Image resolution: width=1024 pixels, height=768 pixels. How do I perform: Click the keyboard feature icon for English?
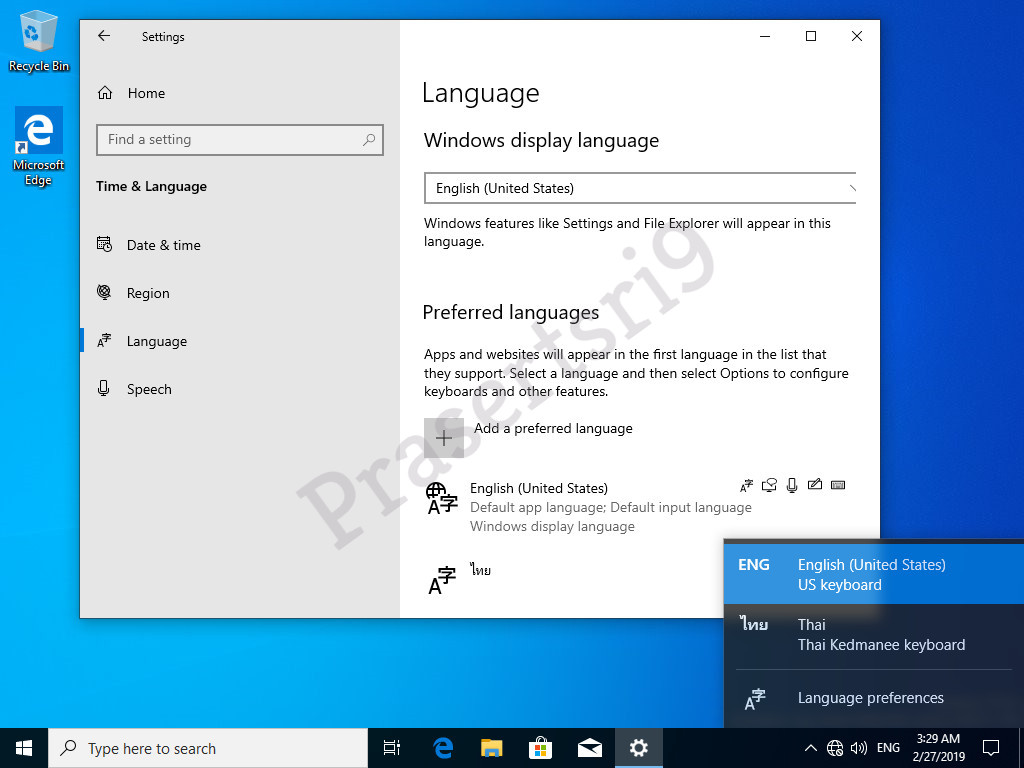pyautogui.click(x=838, y=485)
